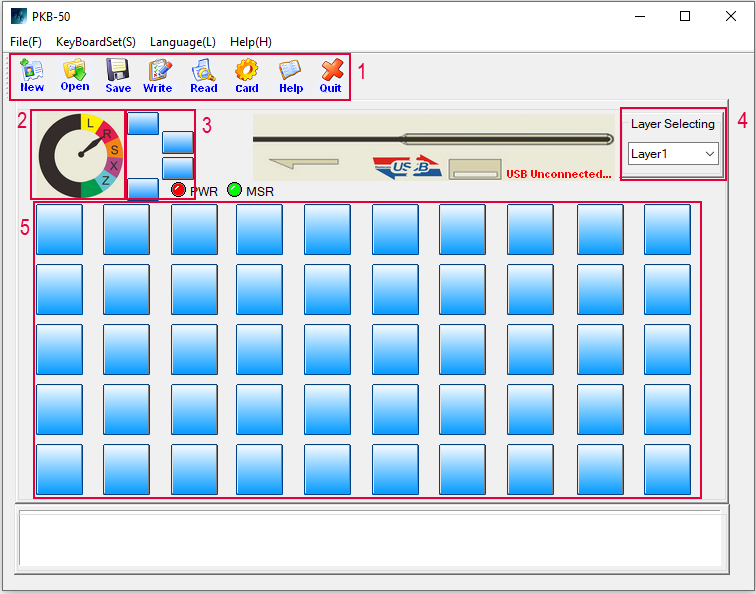
Task: Open the Help(H) menu
Action: (x=251, y=42)
